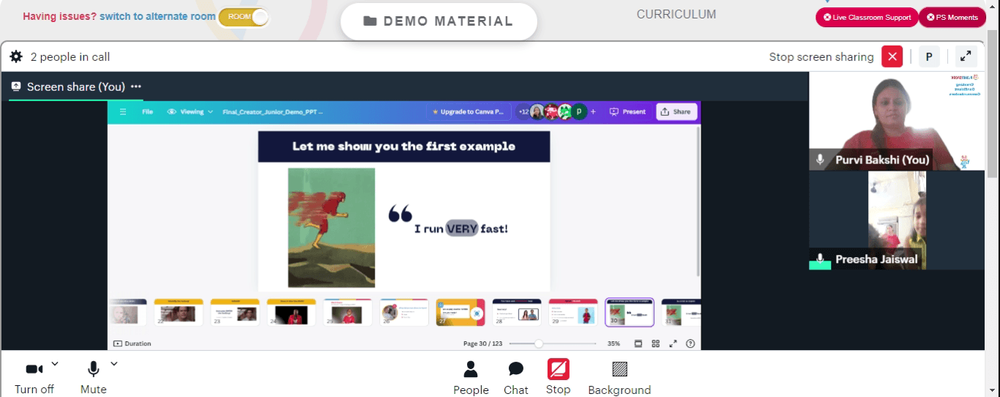Click the '2 people in call' label

70,57
